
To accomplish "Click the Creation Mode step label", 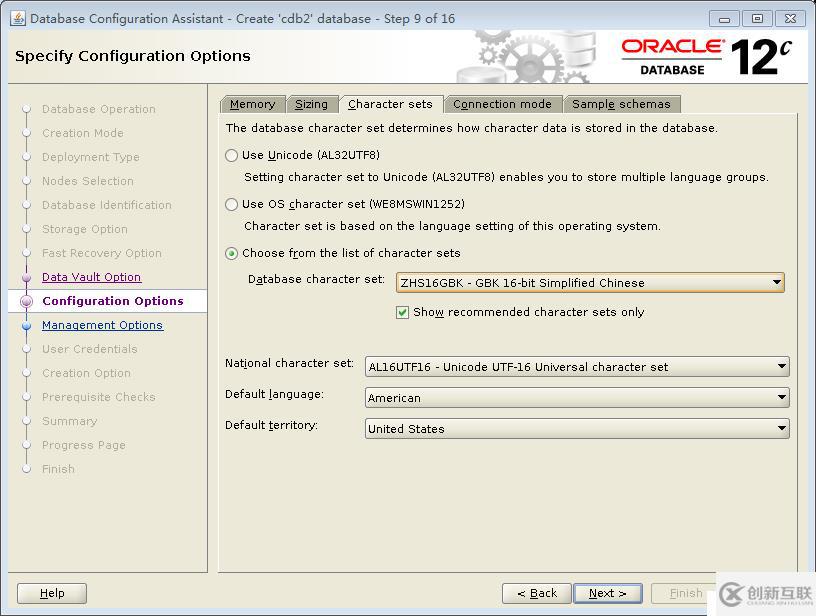I will 83,133.
